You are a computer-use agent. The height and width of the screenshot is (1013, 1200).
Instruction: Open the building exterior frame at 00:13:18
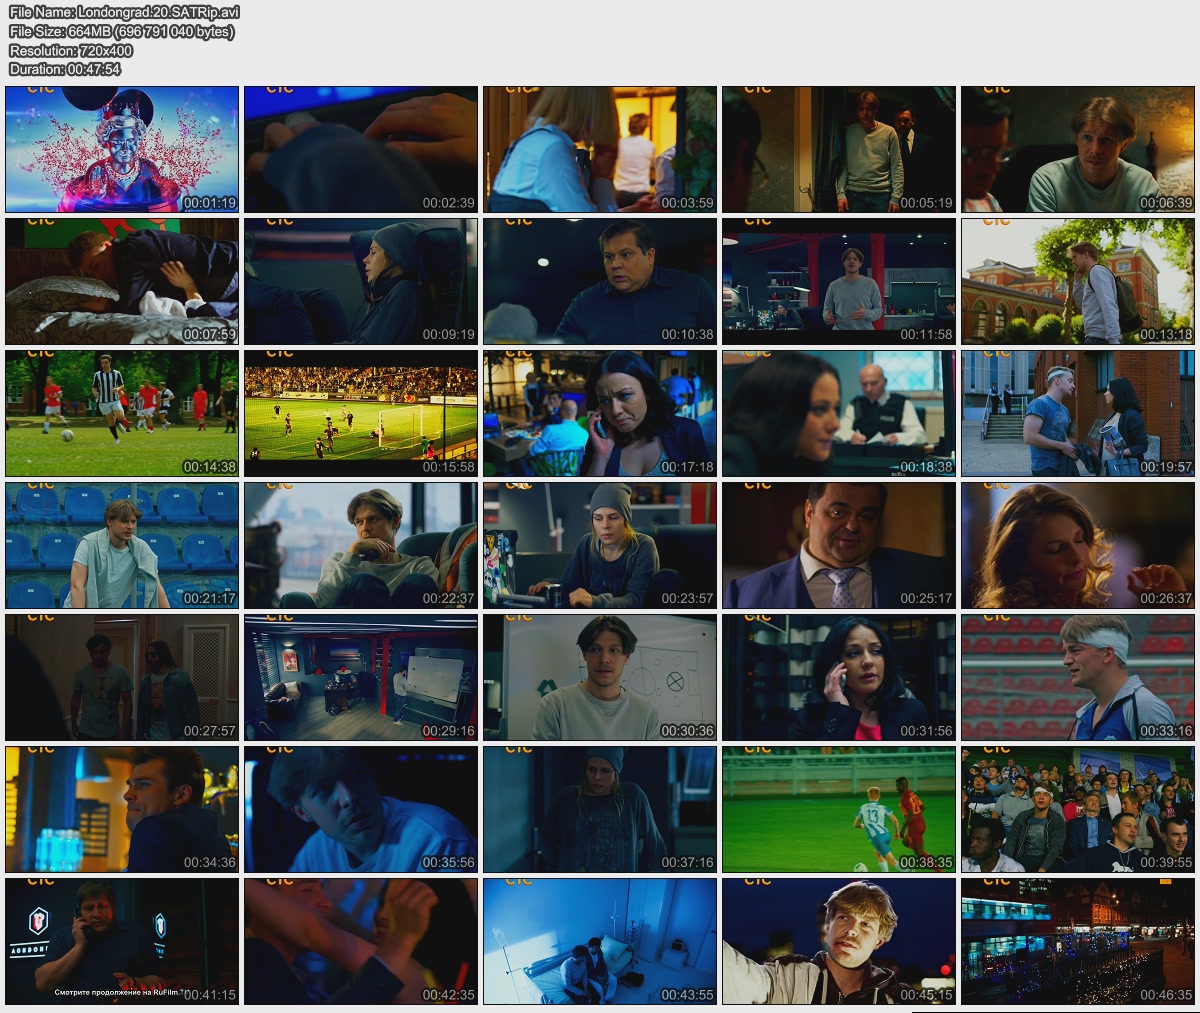click(x=1078, y=281)
